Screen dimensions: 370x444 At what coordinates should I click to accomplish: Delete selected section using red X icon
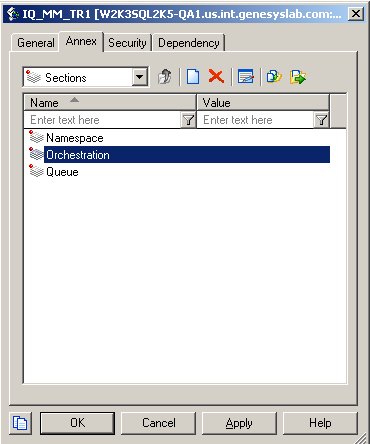click(x=216, y=77)
